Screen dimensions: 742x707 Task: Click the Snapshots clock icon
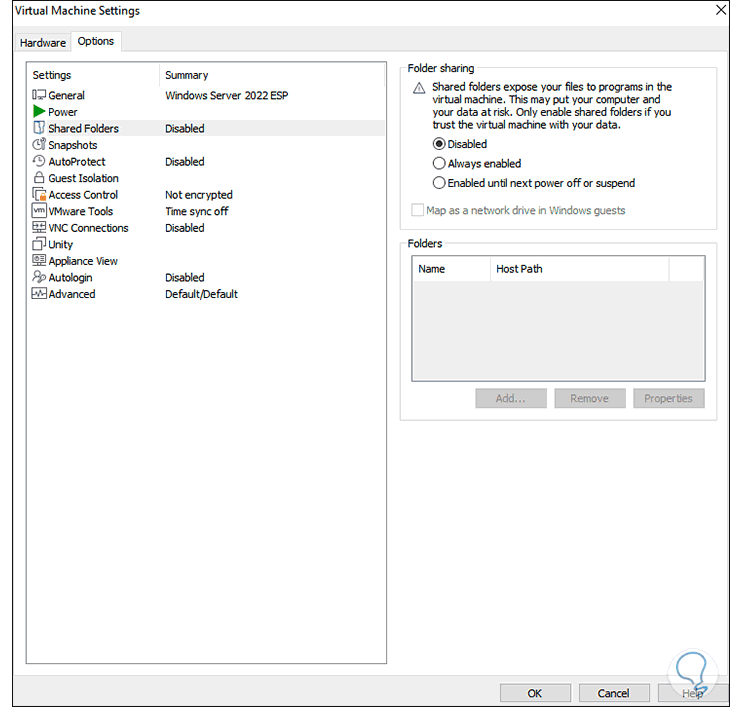(39, 144)
